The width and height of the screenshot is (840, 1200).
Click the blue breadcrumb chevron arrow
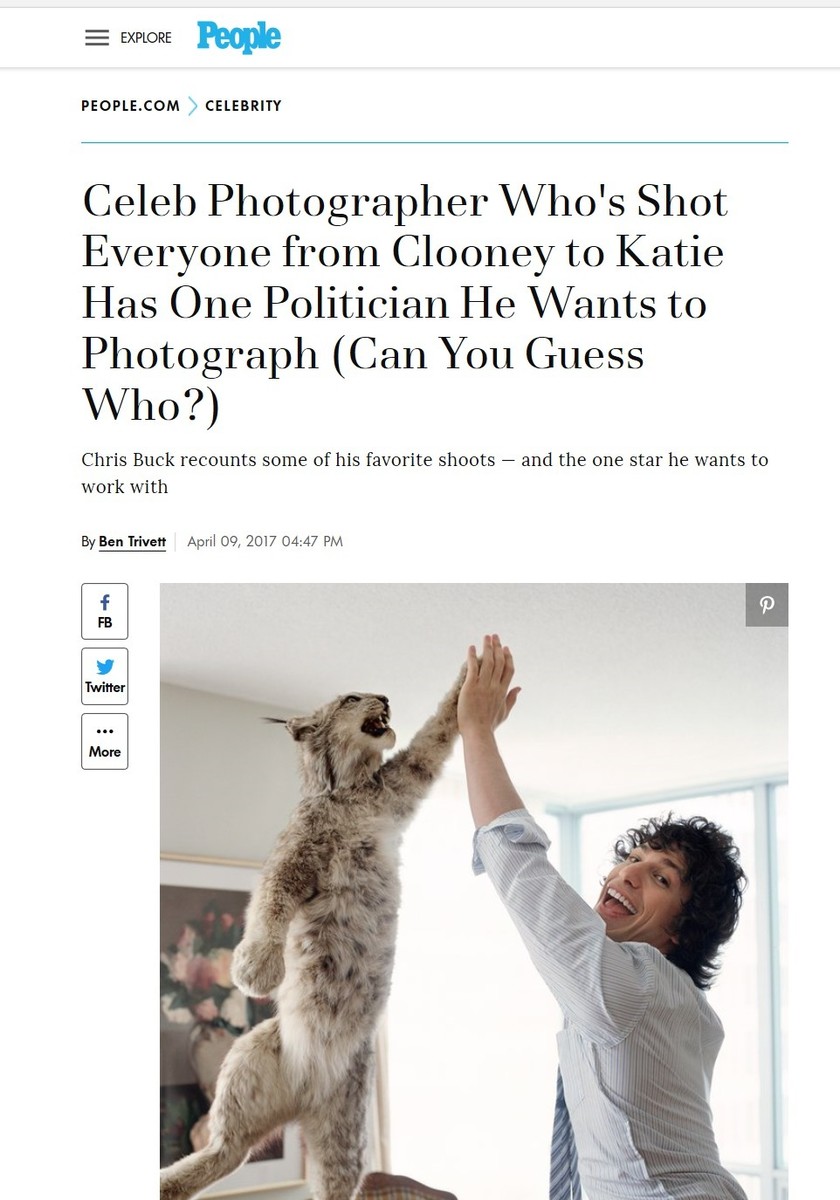[x=193, y=105]
